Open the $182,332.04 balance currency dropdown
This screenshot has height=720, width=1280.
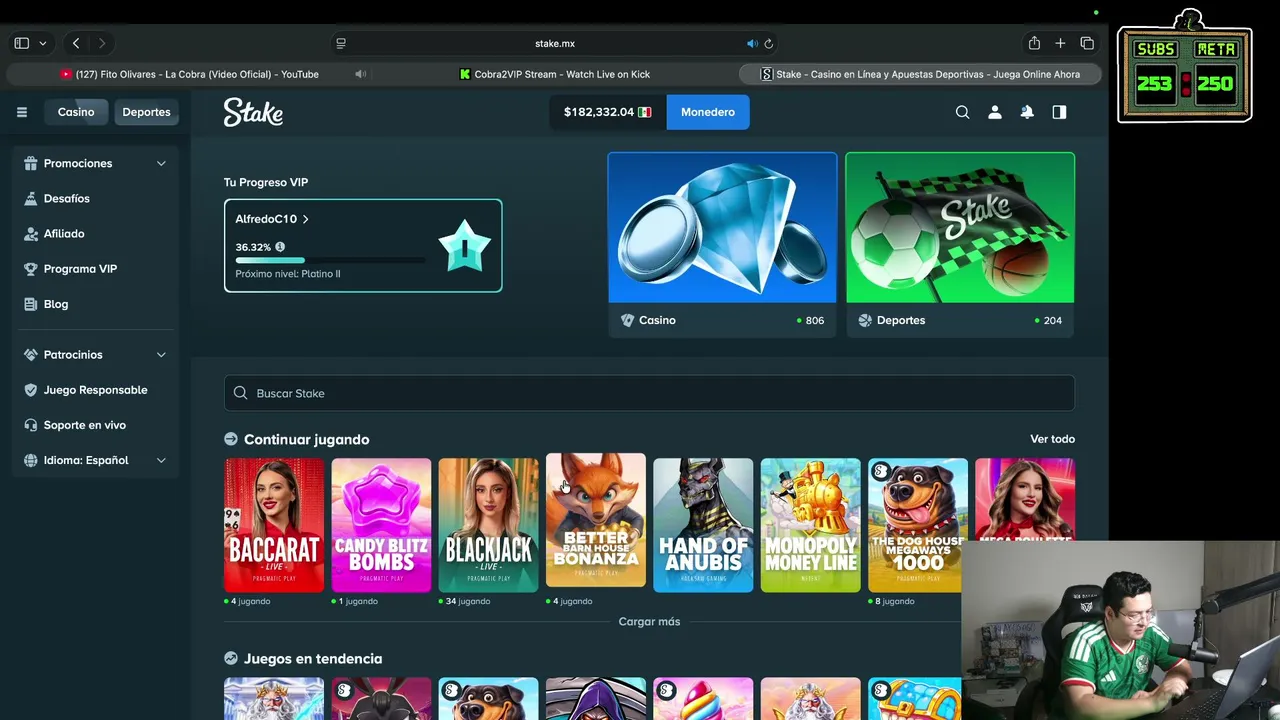pyautogui.click(x=607, y=112)
